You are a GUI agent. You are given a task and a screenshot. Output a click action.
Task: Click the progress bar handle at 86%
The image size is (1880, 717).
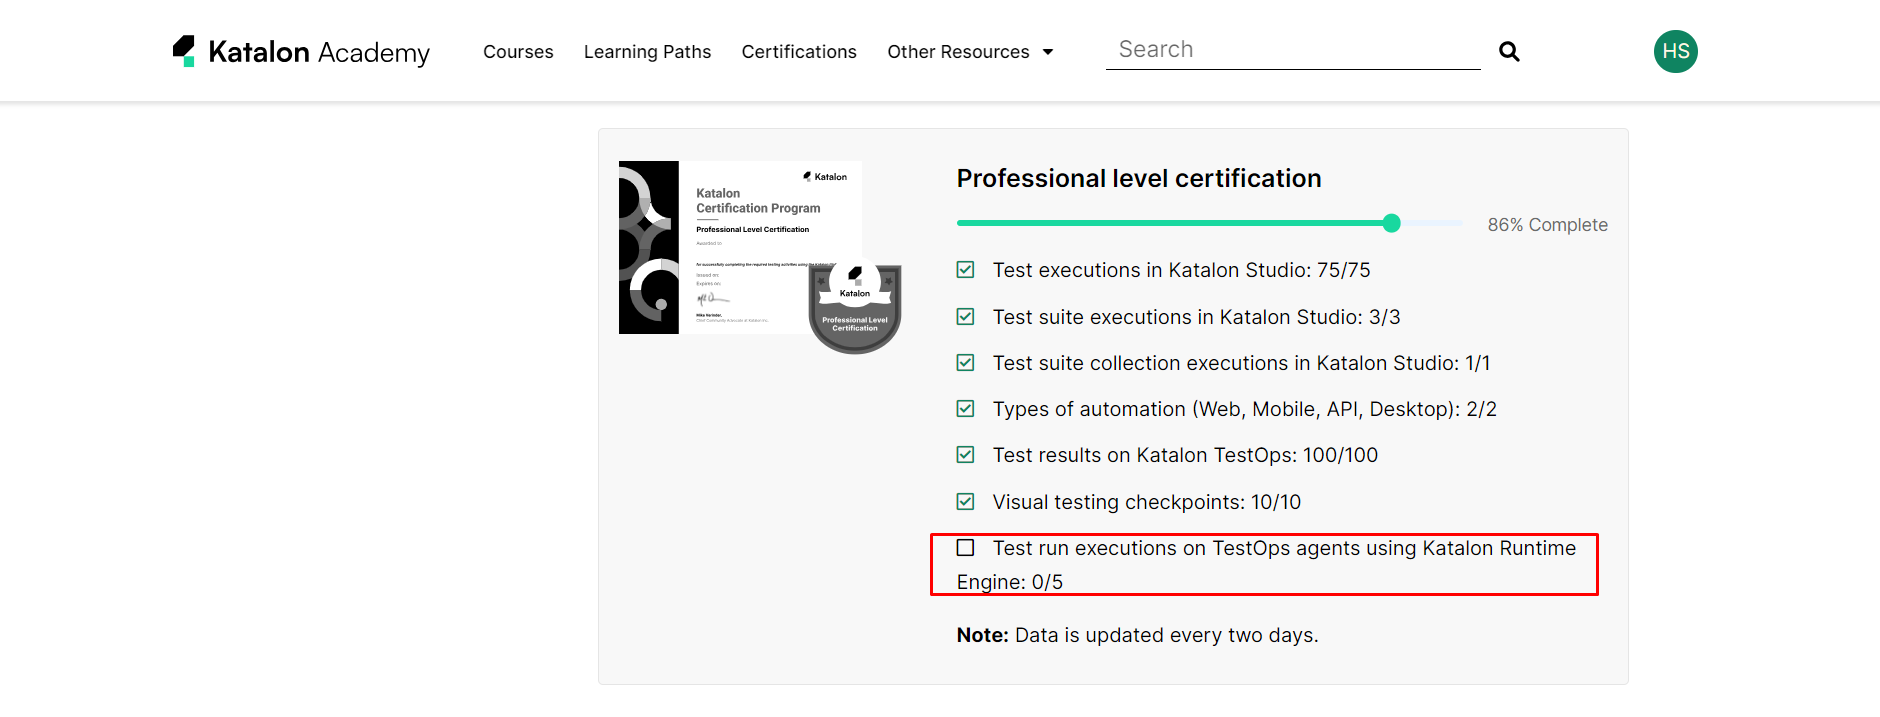click(1391, 223)
